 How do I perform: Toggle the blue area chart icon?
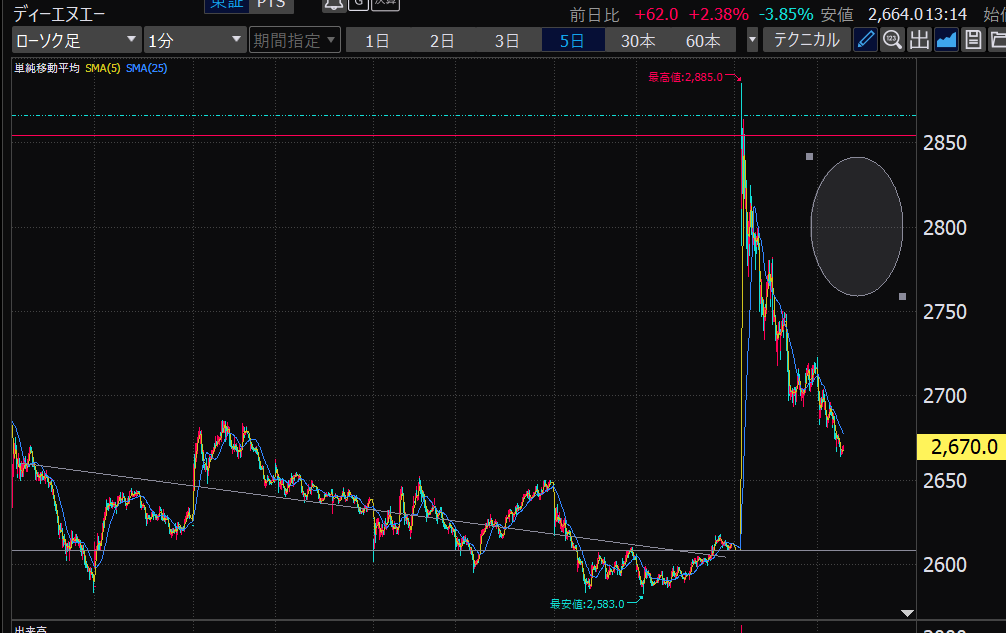click(946, 41)
